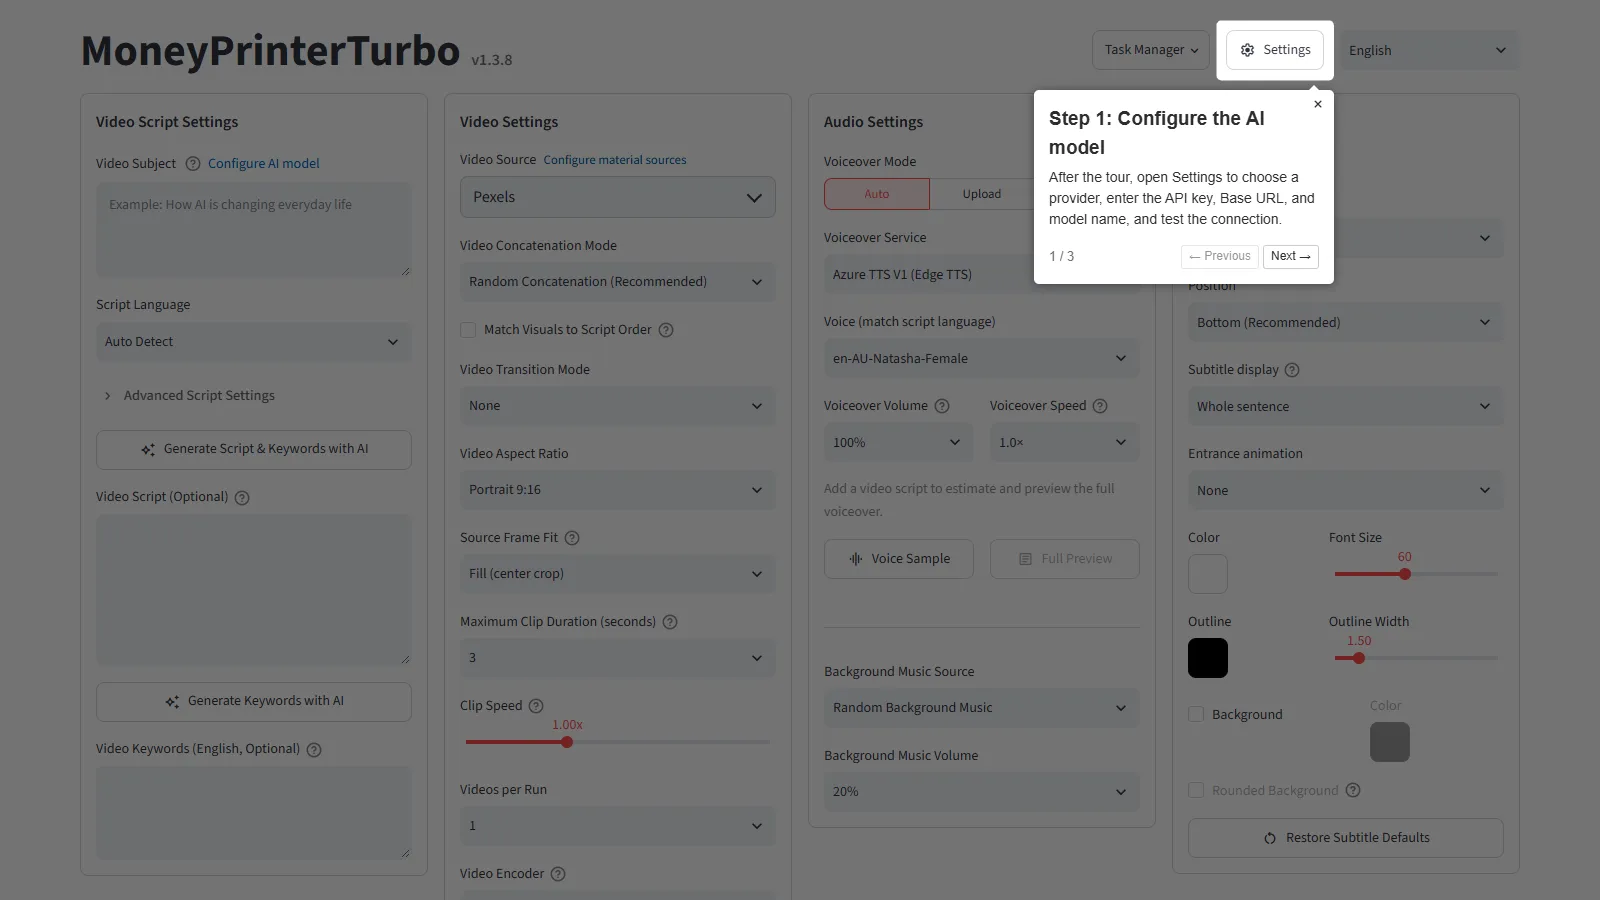Click the Rounded Background help icon

[1353, 790]
